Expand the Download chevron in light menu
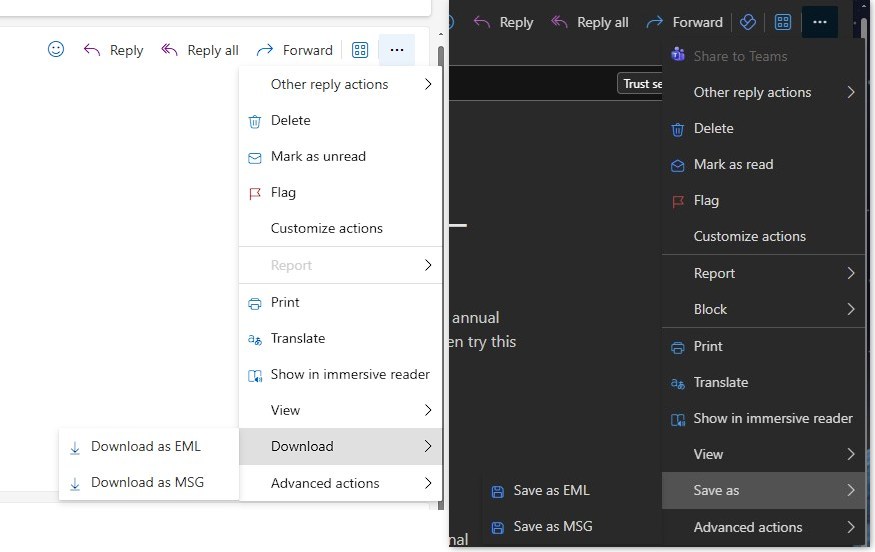Viewport: 875px width, 552px height. tap(428, 447)
